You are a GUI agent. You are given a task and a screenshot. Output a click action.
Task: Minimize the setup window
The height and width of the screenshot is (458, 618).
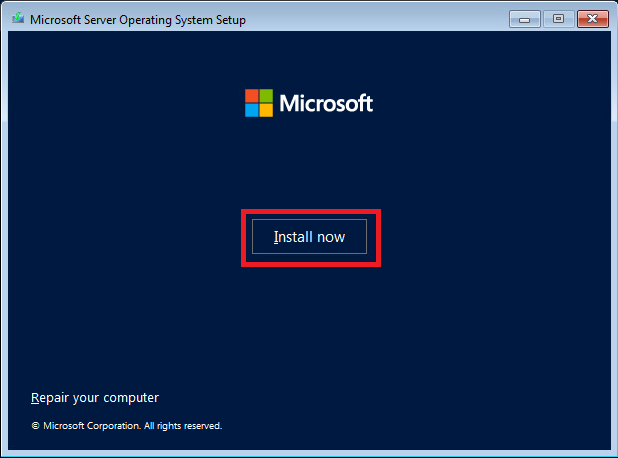pos(523,19)
